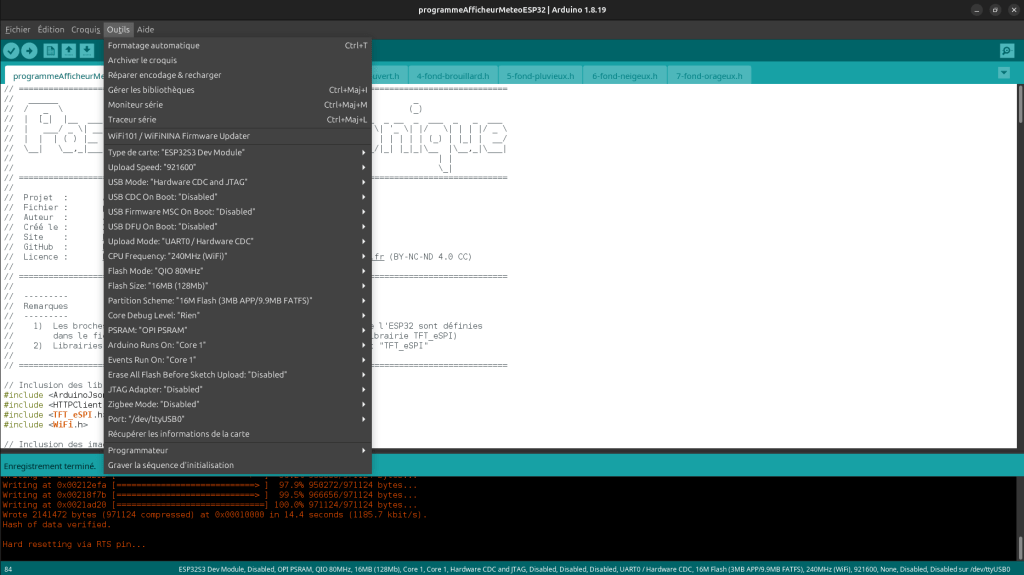Switch to 7-fond-orageux.h tab
Viewport: 1024px width, 575px height.
tap(709, 76)
